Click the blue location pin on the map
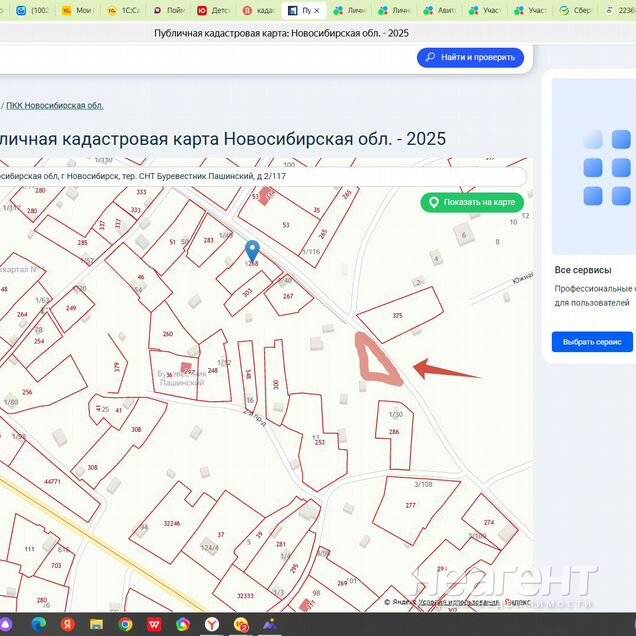This screenshot has width=636, height=636. [x=252, y=250]
